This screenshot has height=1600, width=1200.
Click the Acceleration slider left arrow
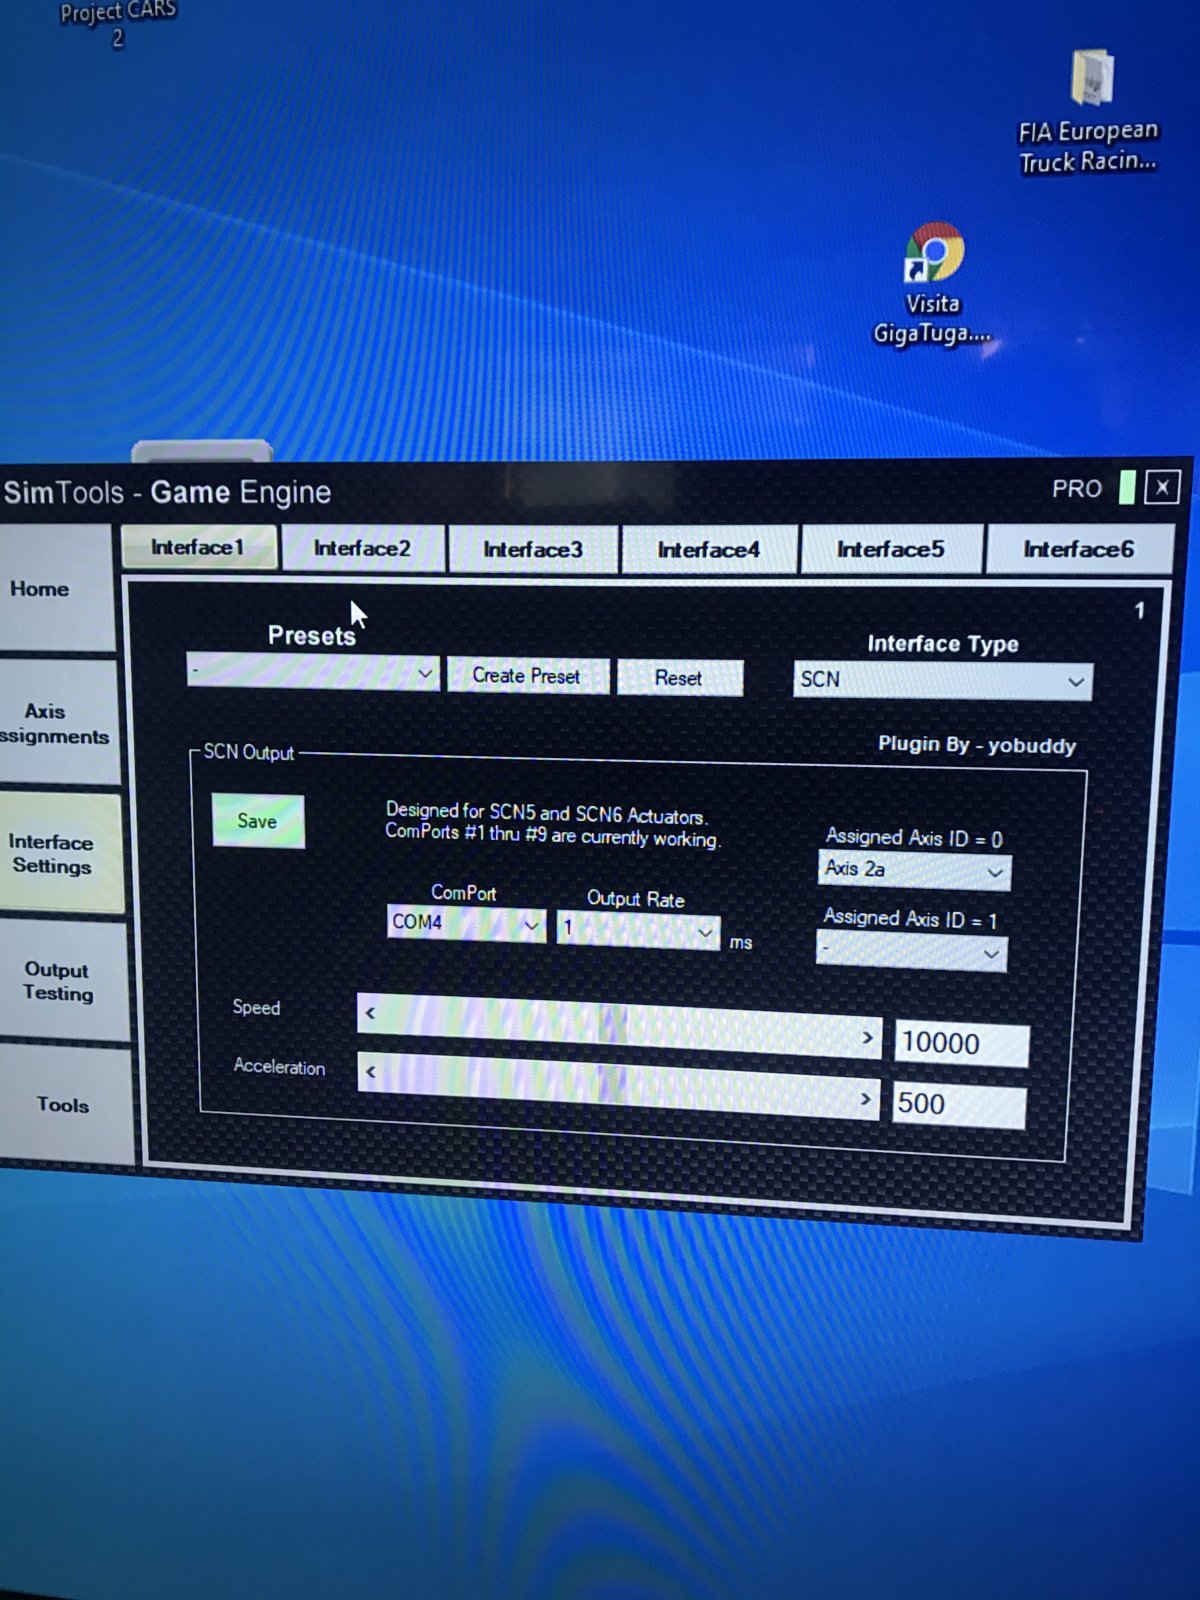point(371,1072)
